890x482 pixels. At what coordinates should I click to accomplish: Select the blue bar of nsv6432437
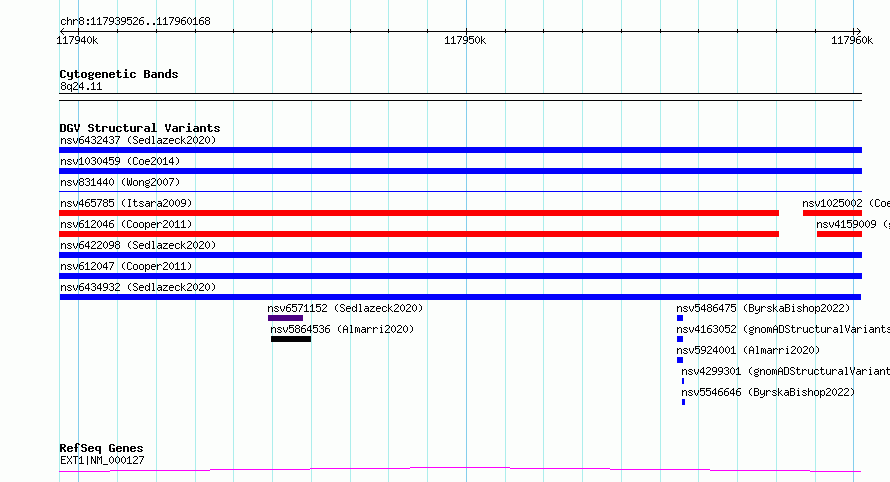click(x=460, y=150)
